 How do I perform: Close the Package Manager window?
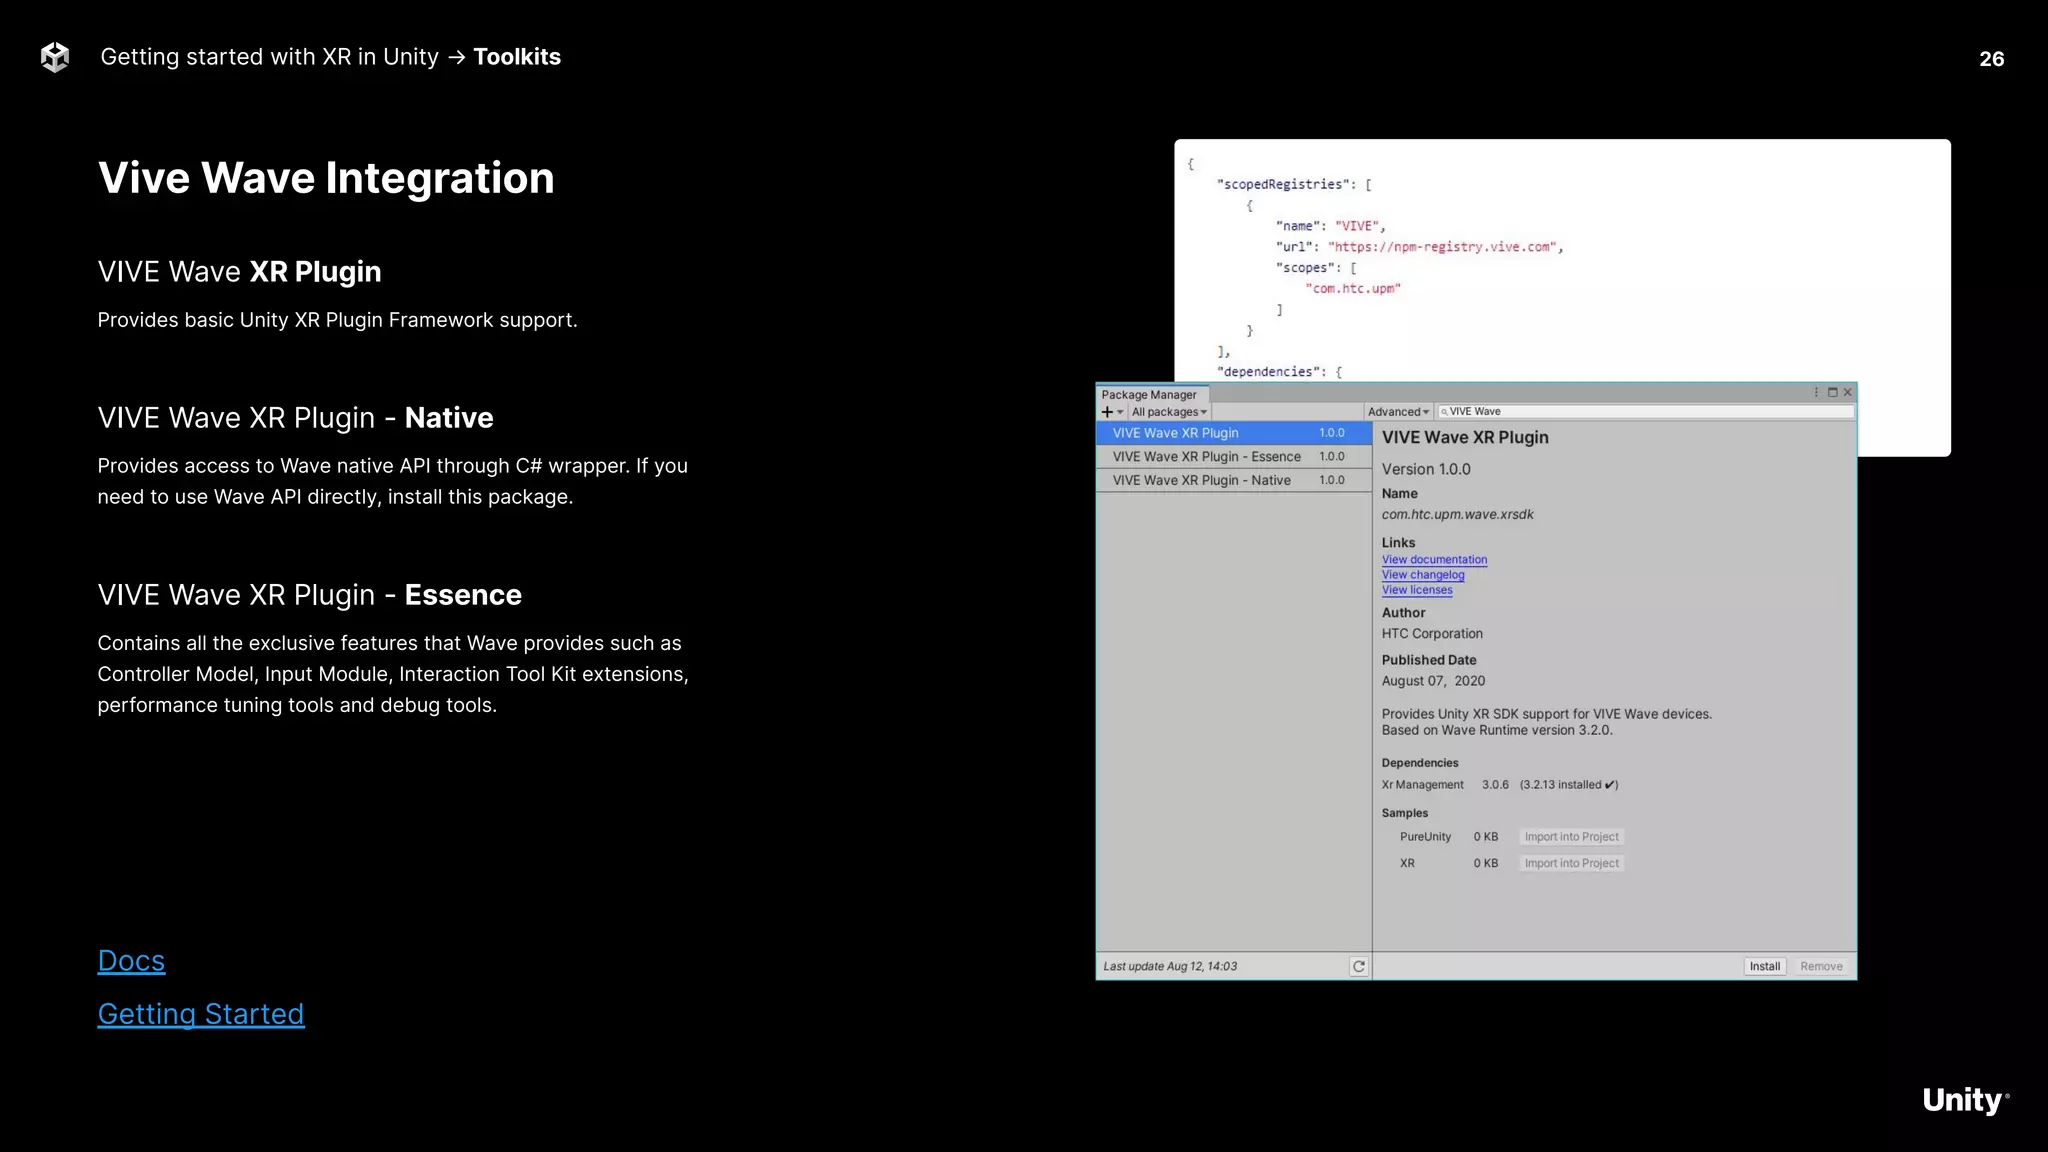1847,392
